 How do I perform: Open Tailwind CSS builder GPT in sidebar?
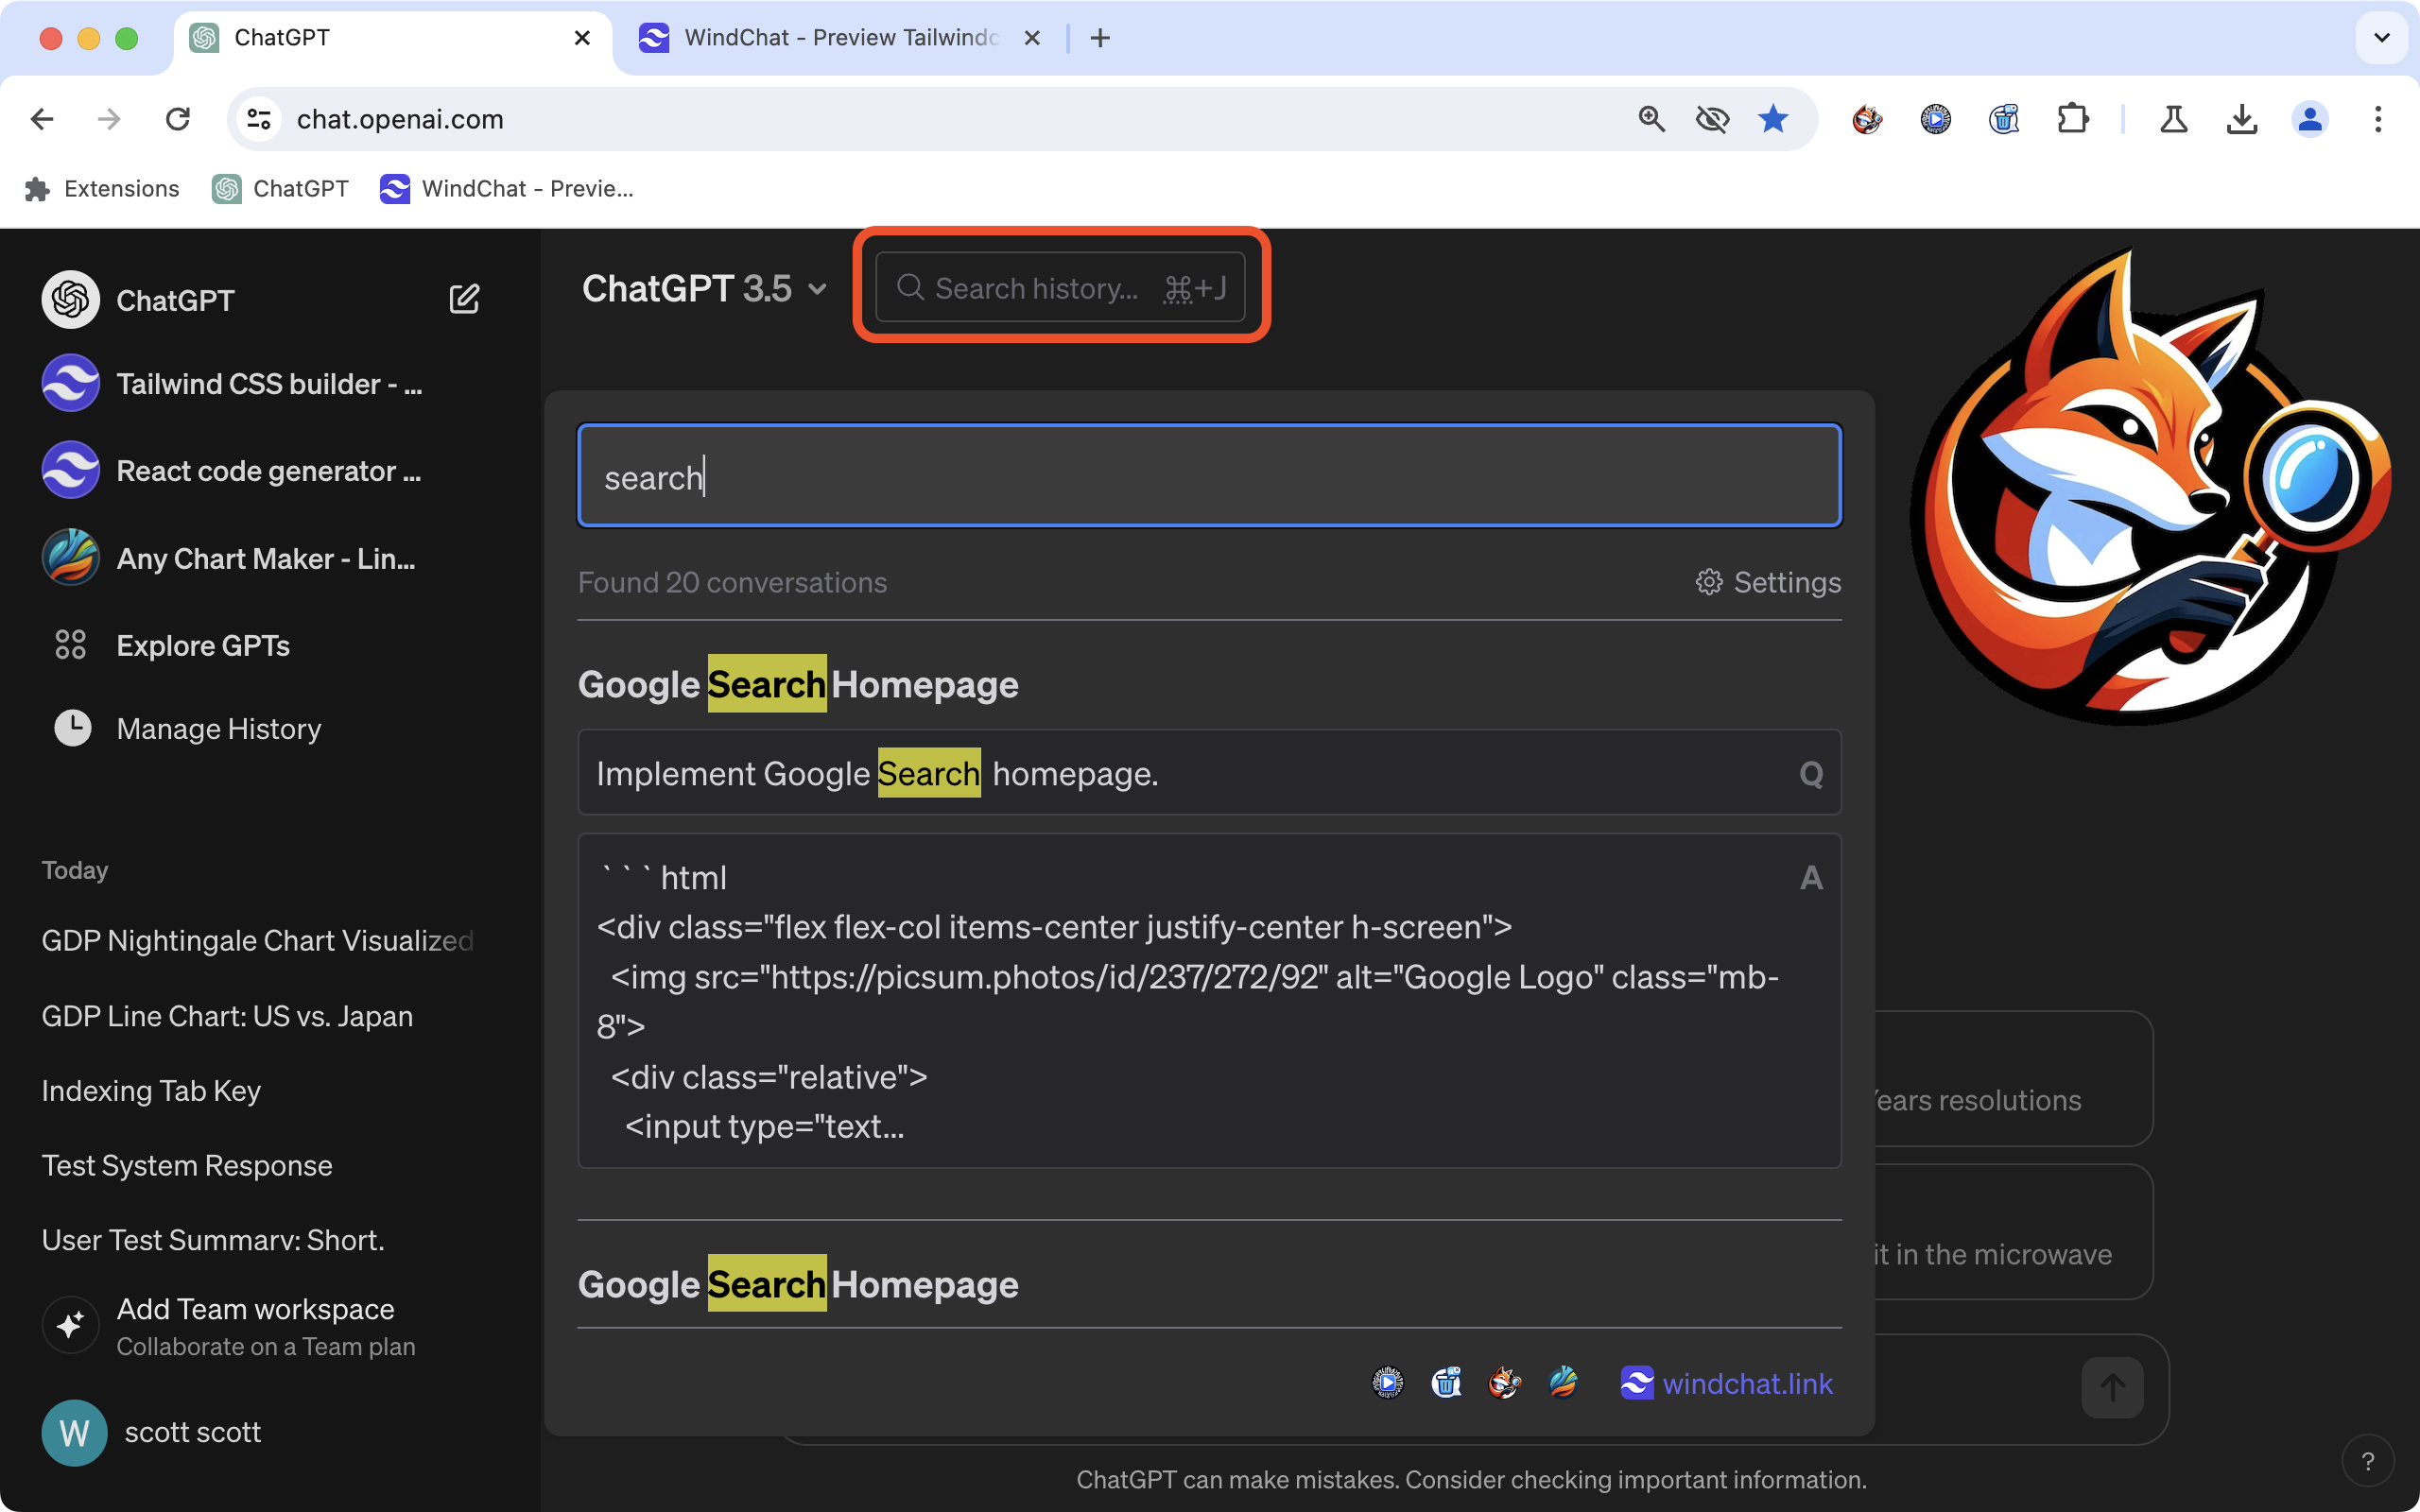268,384
